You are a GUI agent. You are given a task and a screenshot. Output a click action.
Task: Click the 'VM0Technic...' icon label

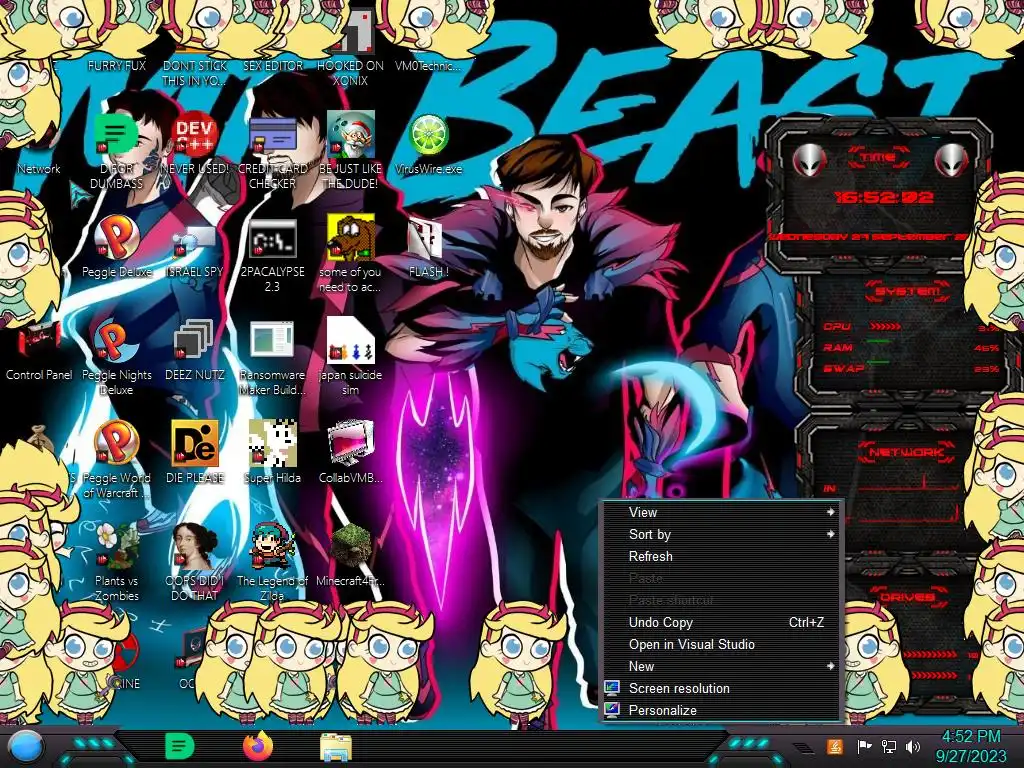tap(428, 66)
